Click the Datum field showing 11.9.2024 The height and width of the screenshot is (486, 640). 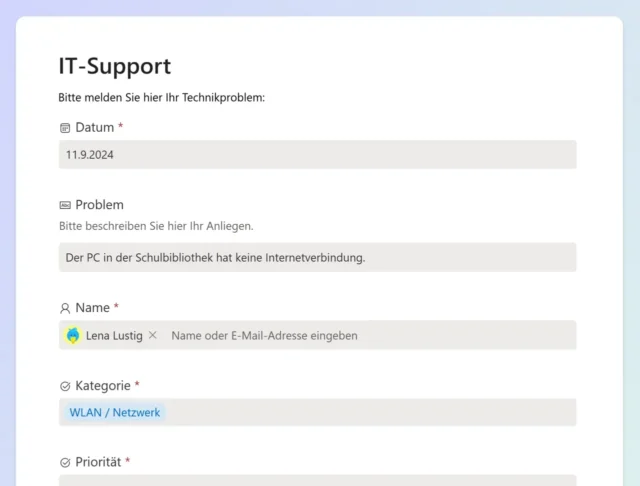tap(317, 155)
